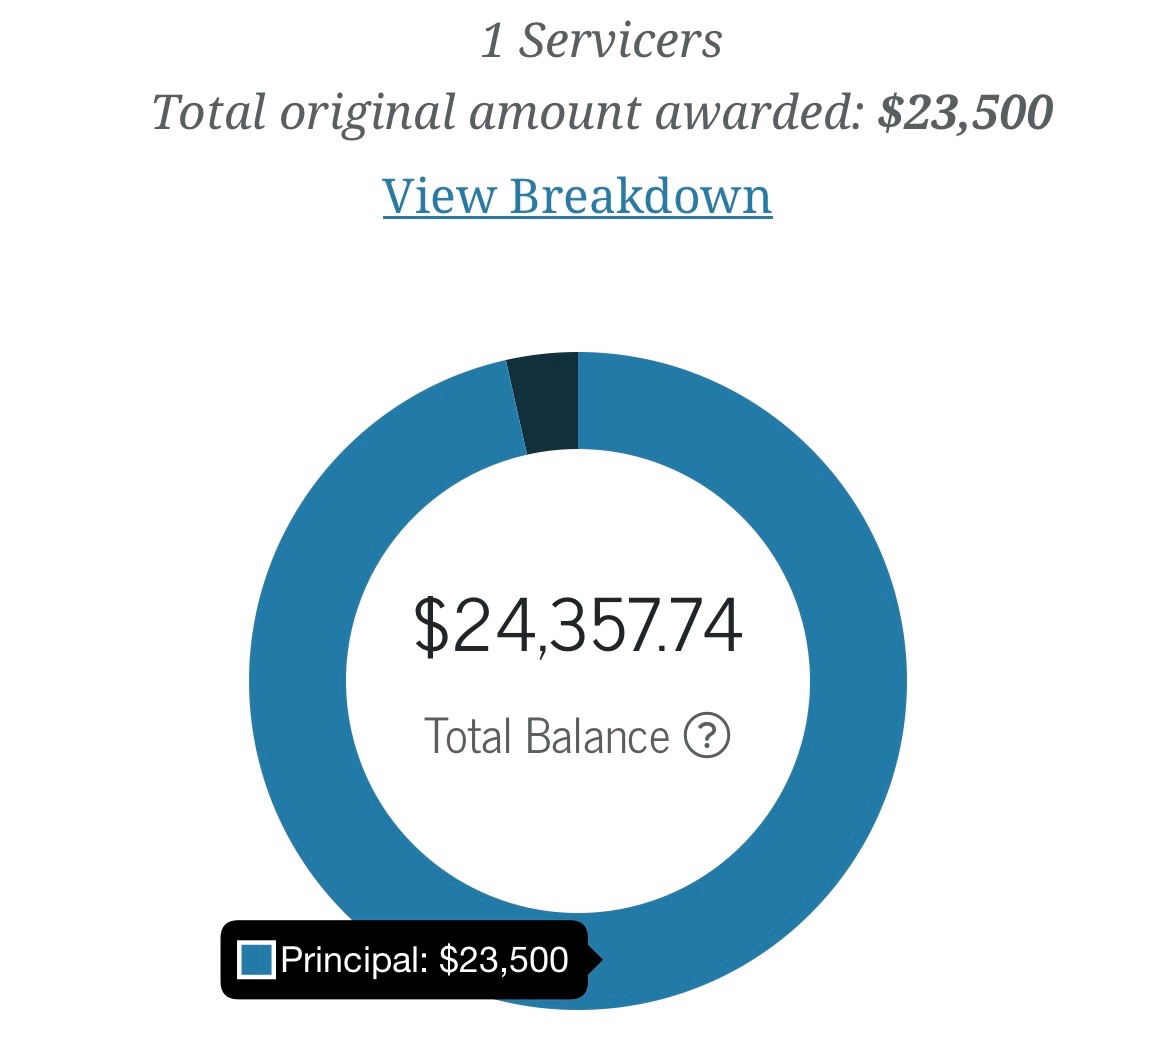Click the $24,357.74 balance amount
Image resolution: width=1157 pixels, height=1056 pixels.
click(x=577, y=627)
